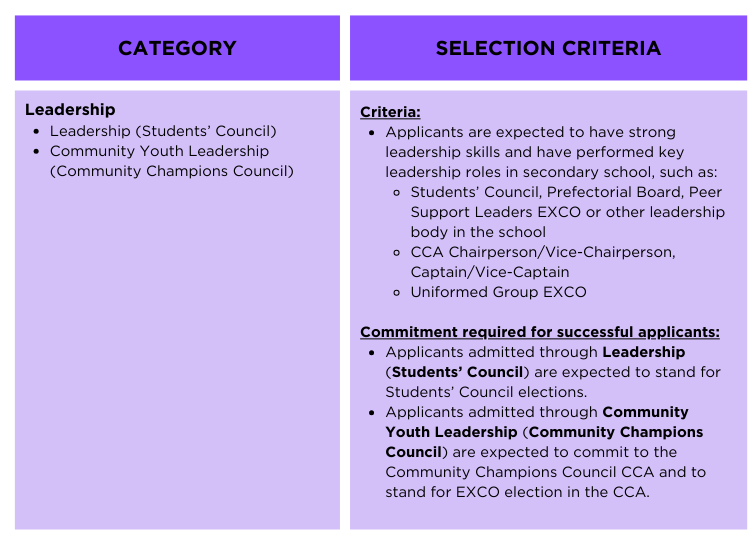Click the bold Leadership text in commitment section
This screenshot has width=756, height=541.
pyautogui.click(x=644, y=352)
